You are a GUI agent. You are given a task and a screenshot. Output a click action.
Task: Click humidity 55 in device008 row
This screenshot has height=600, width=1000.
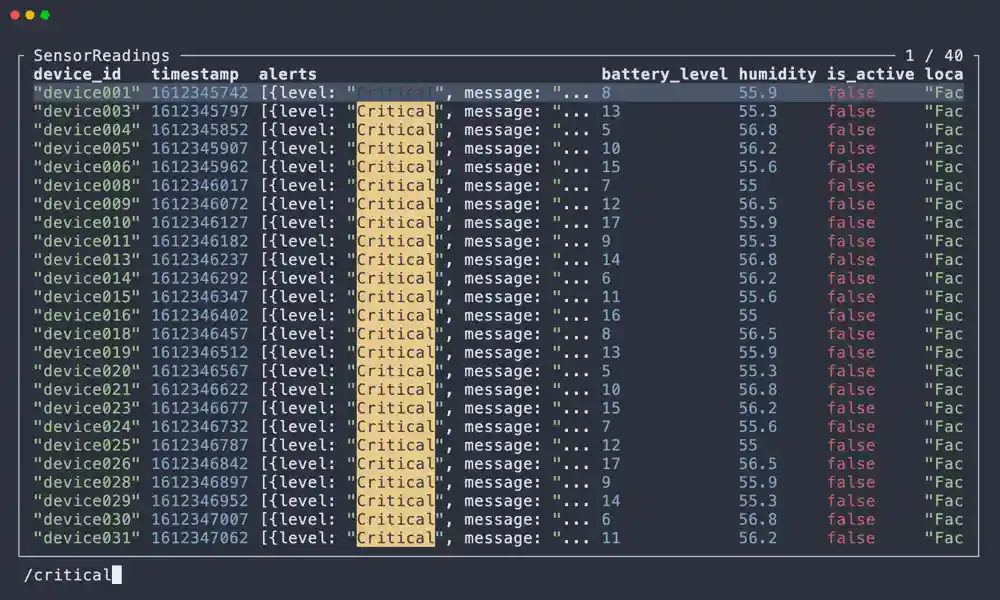click(748, 185)
